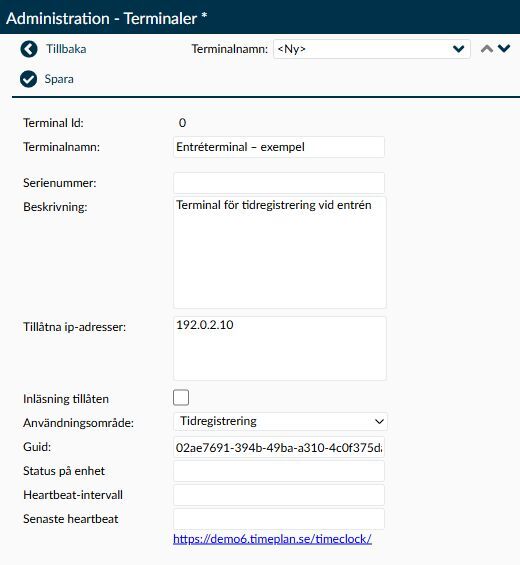Click the Heartbeat-intervall field
This screenshot has height=565, width=520.
(x=279, y=495)
